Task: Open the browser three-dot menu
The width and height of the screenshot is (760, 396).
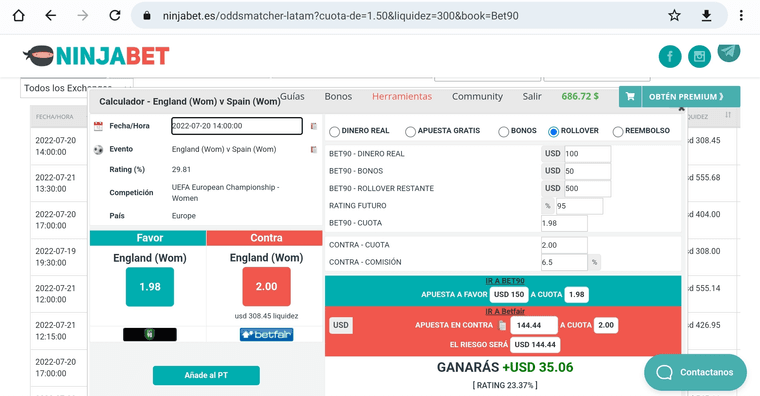Action: pyautogui.click(x=741, y=16)
